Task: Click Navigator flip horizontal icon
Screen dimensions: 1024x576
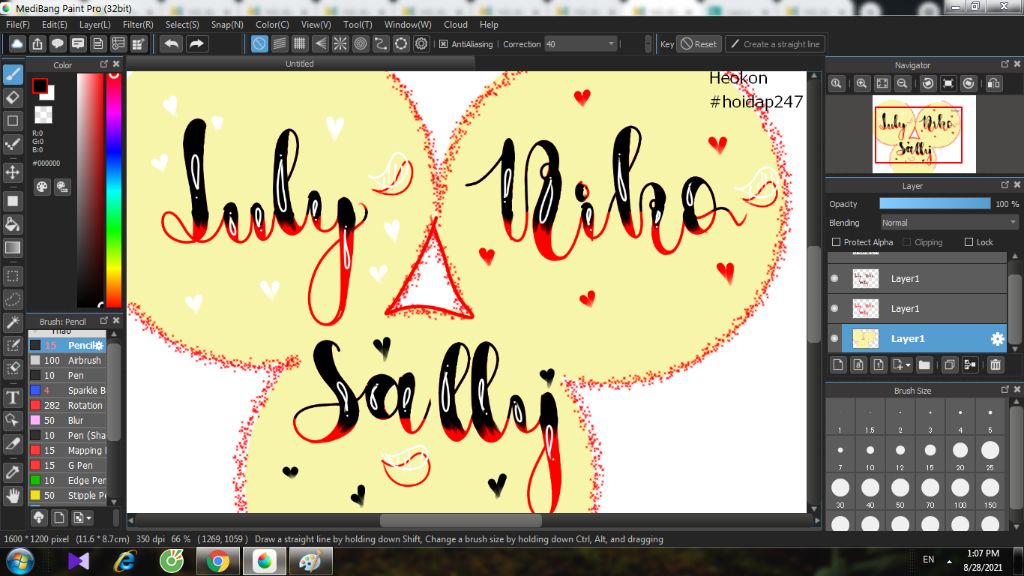Action: [x=993, y=84]
